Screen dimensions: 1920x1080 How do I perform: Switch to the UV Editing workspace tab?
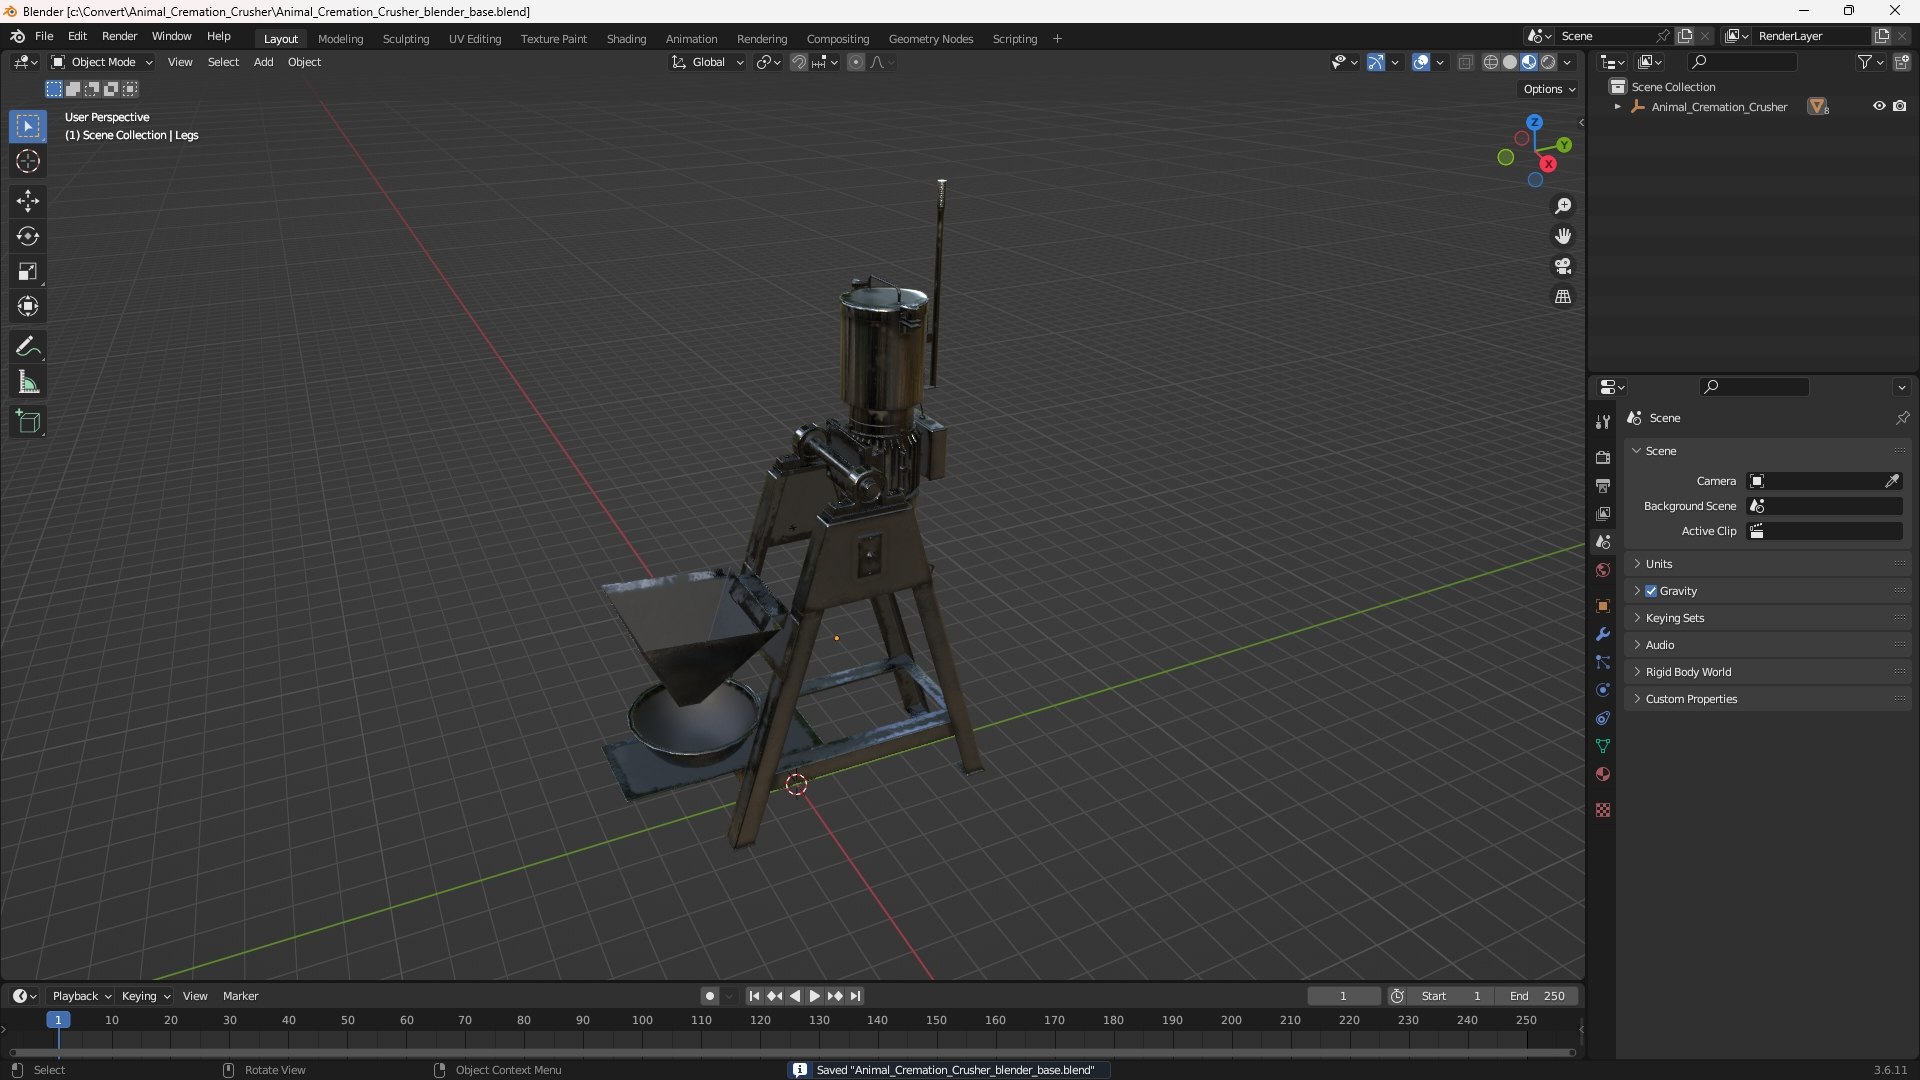[475, 39]
